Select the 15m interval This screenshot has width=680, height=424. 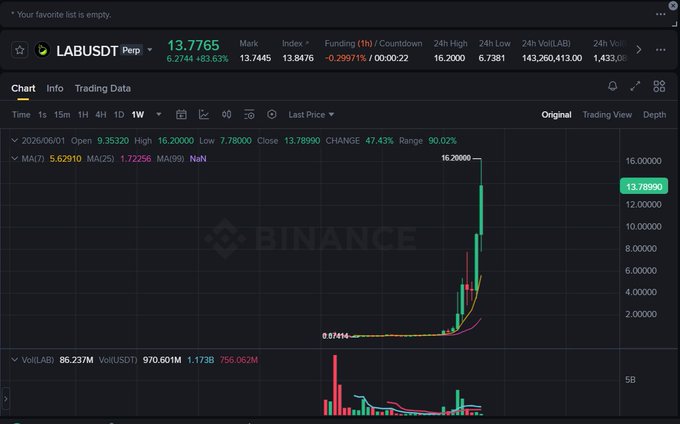coord(62,115)
